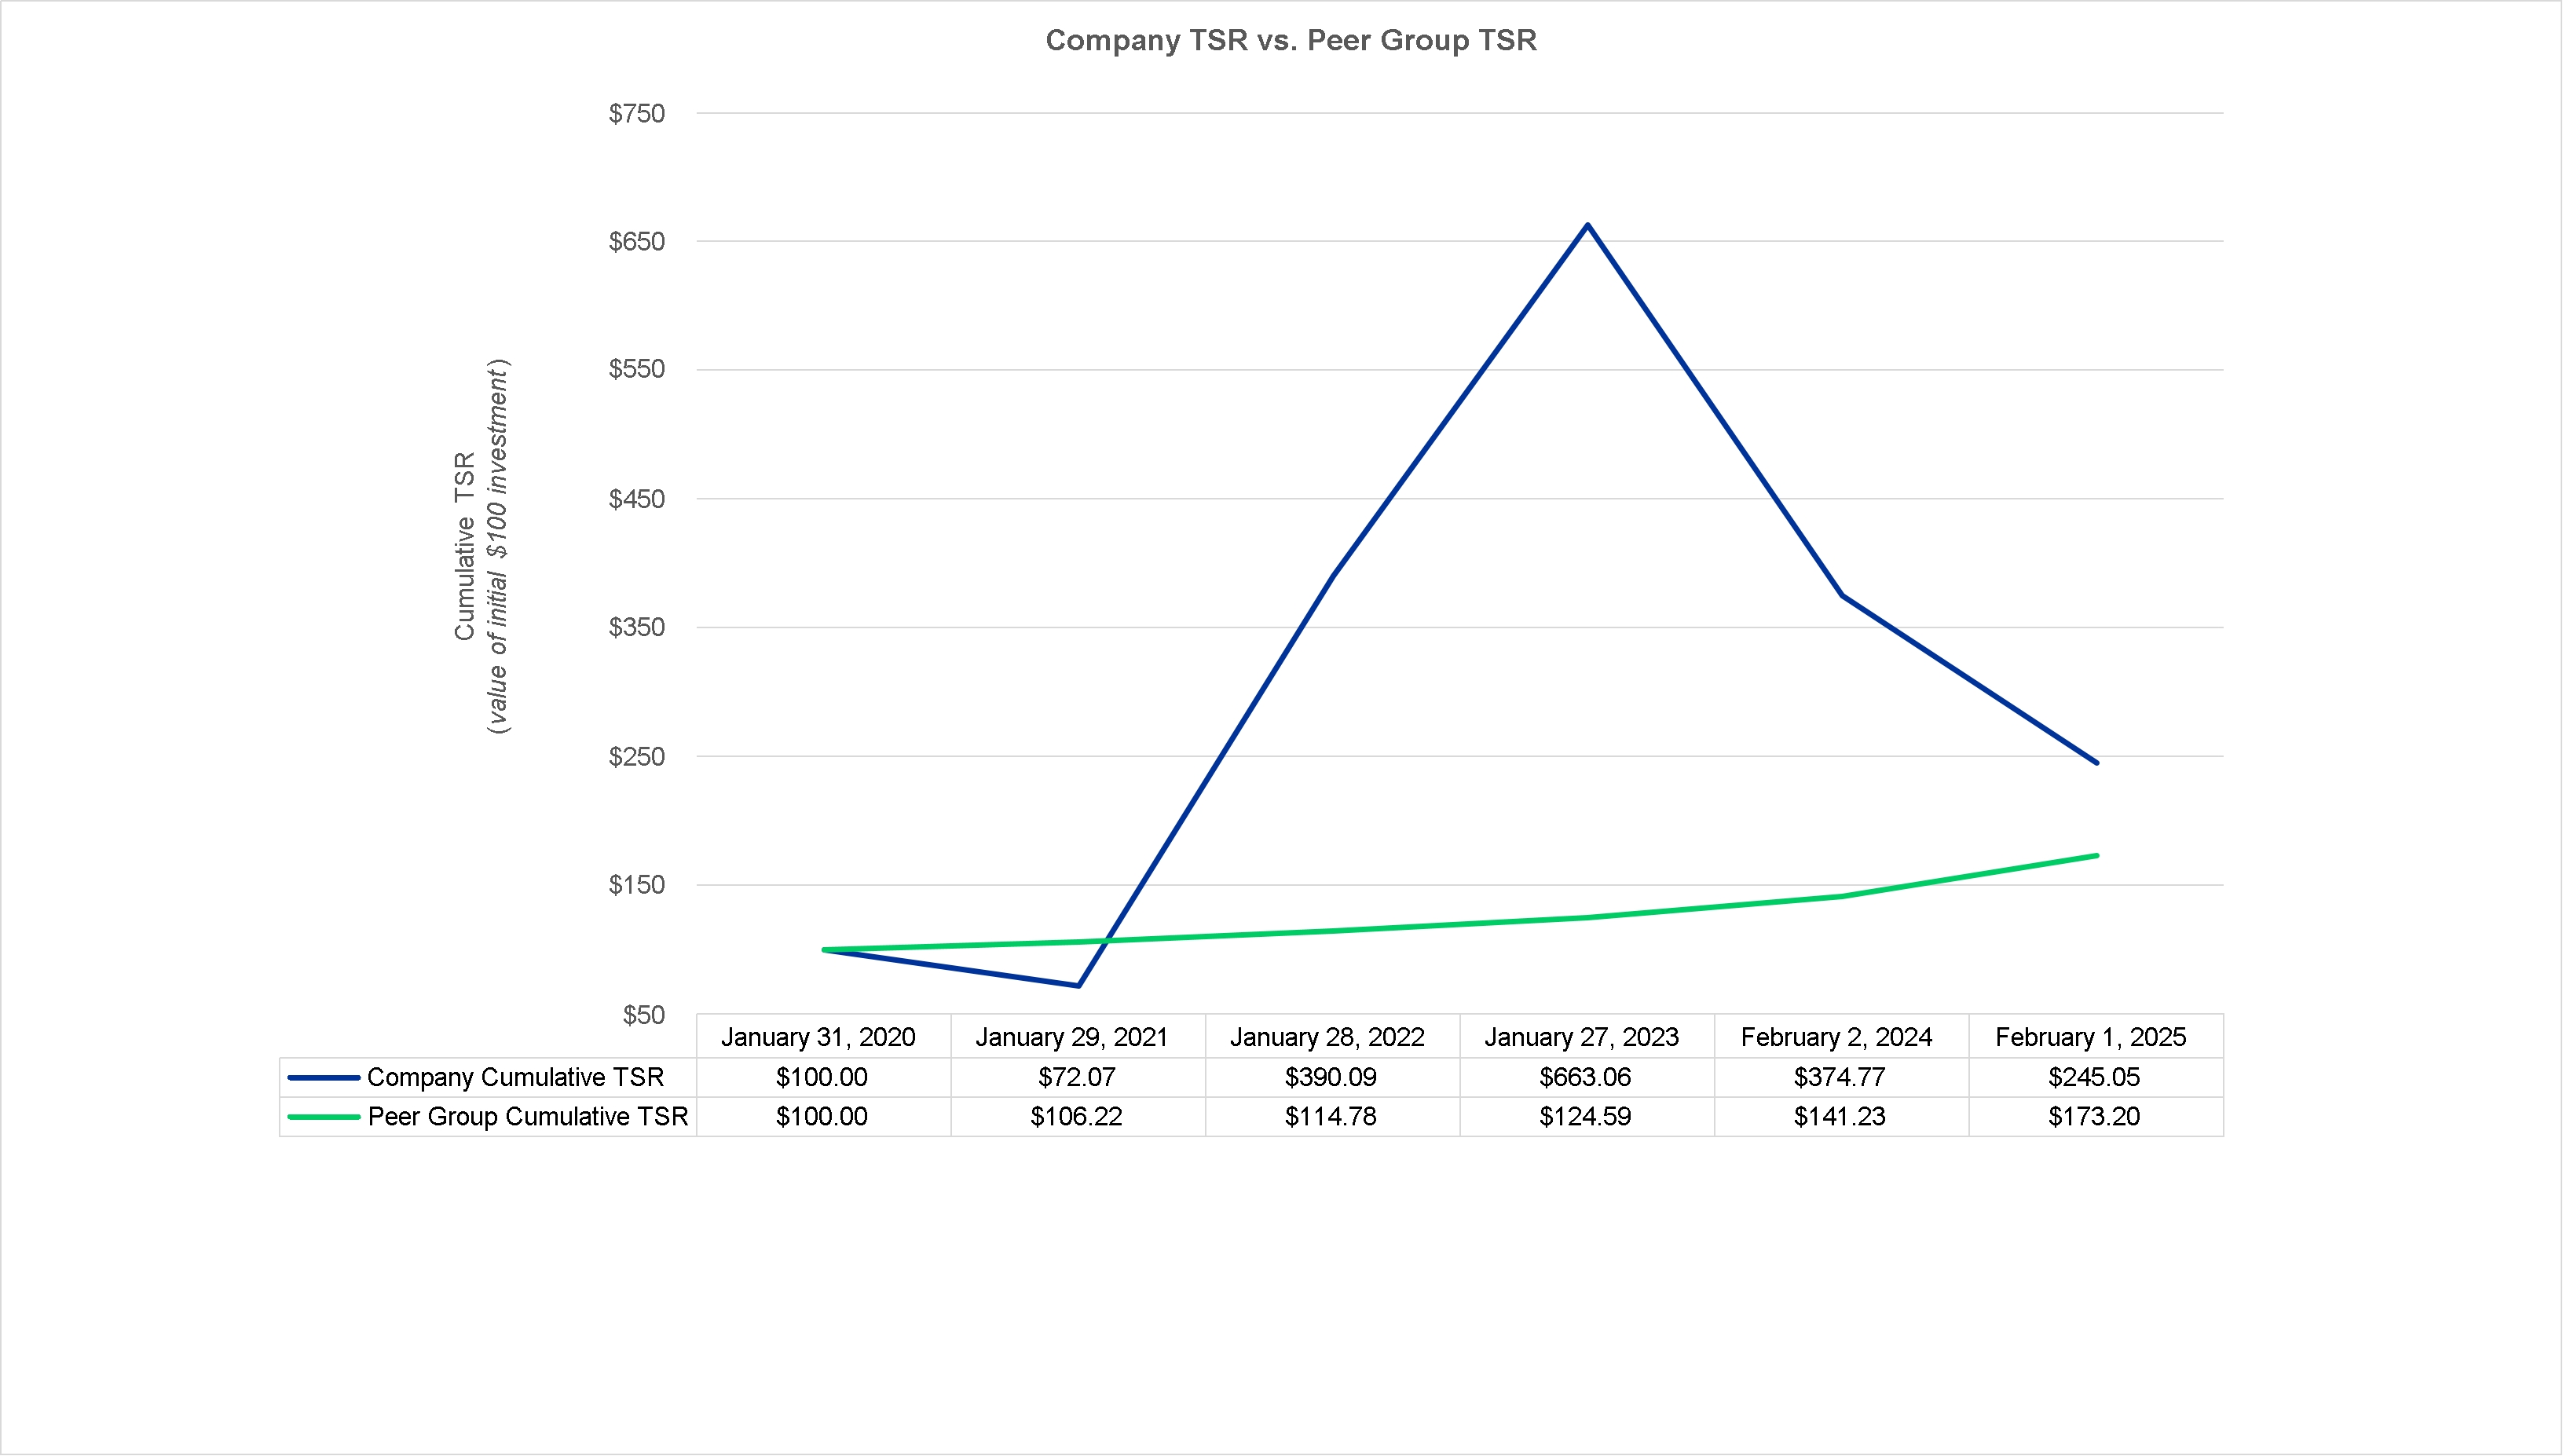Click the blue line's peak data point
2563x1456 pixels.
point(1588,225)
